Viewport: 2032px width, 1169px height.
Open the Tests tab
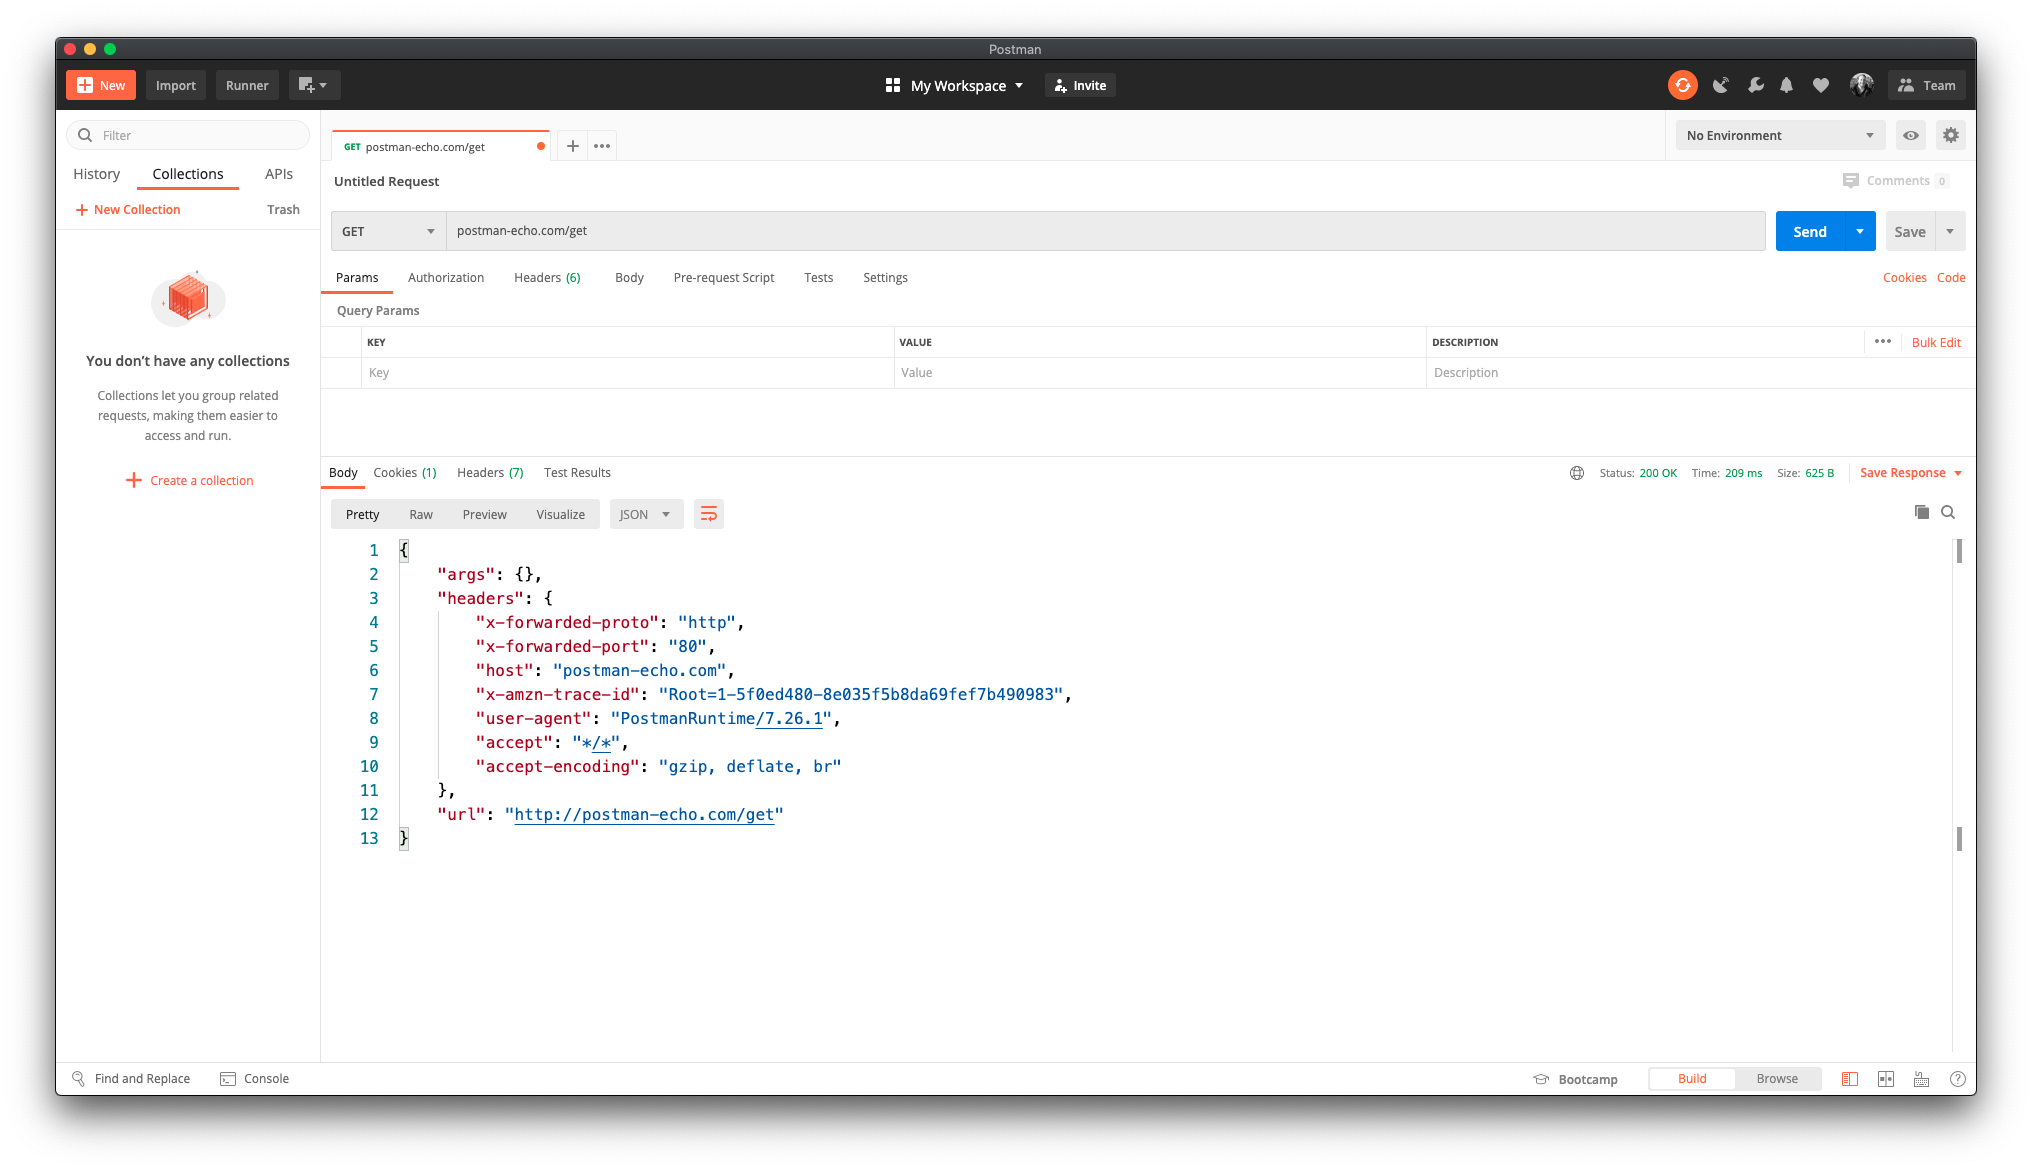[818, 277]
